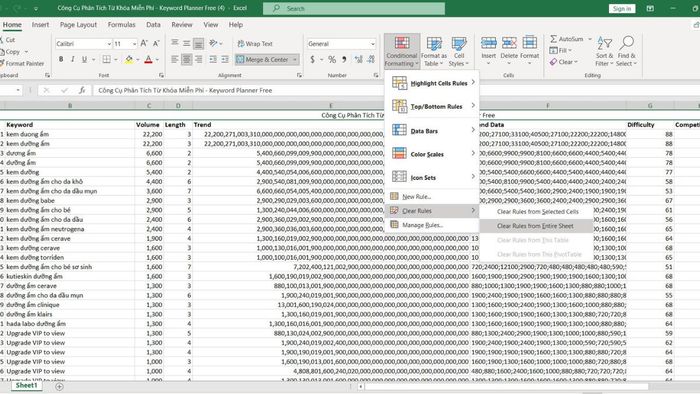Click the Format Painter
700x394 pixels.
22,63
